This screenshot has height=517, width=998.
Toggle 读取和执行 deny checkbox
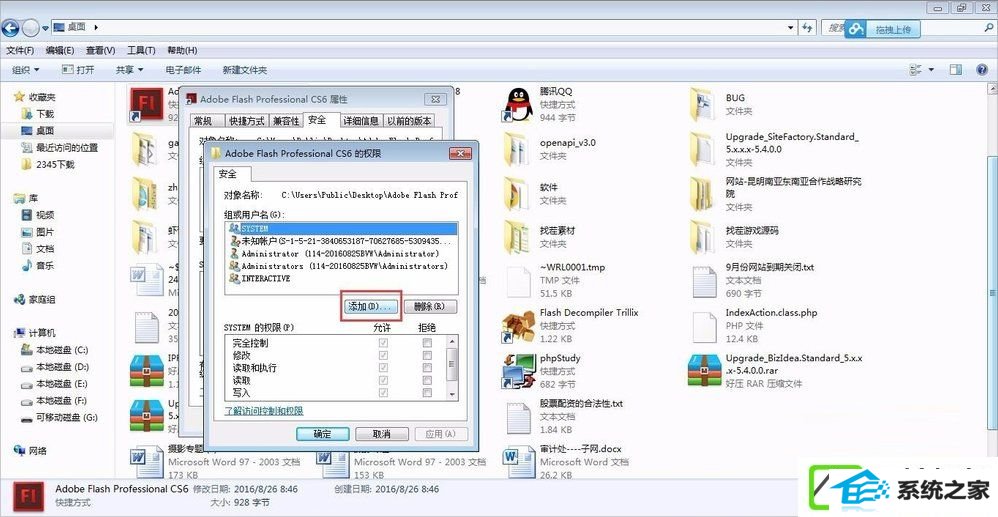[x=427, y=368]
